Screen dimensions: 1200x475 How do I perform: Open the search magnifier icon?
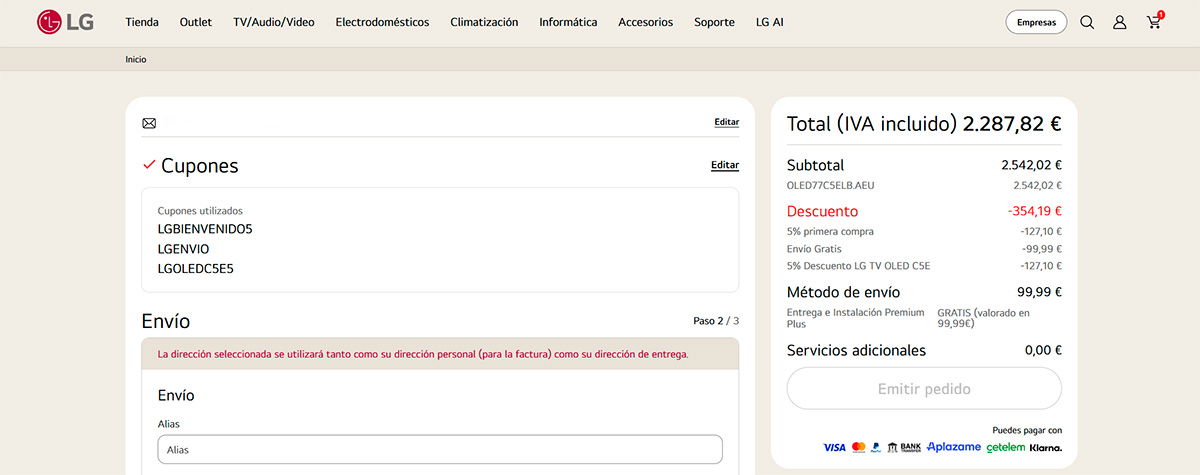[x=1087, y=22]
